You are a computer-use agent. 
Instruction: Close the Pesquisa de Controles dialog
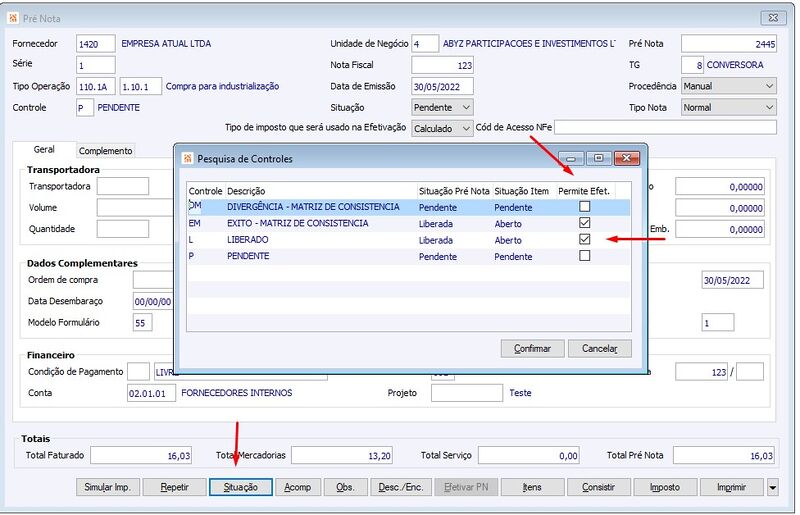tap(627, 159)
